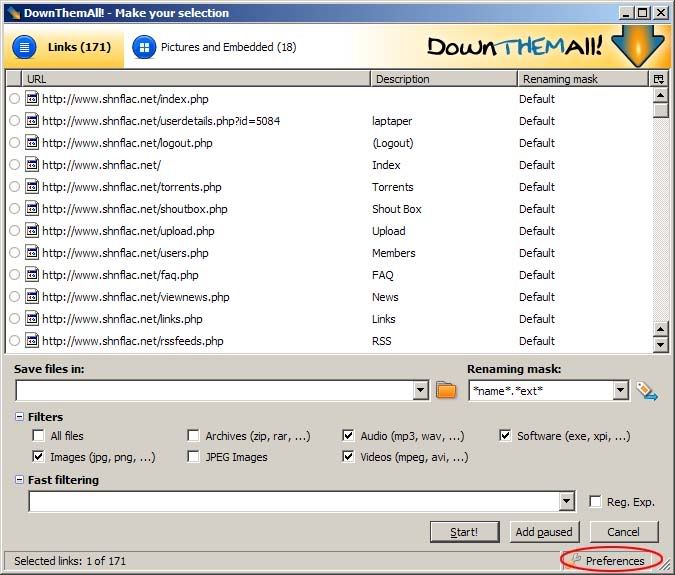The width and height of the screenshot is (675, 575).
Task: Uncheck the Videos (mpeg, avi) filter
Action: (x=348, y=457)
